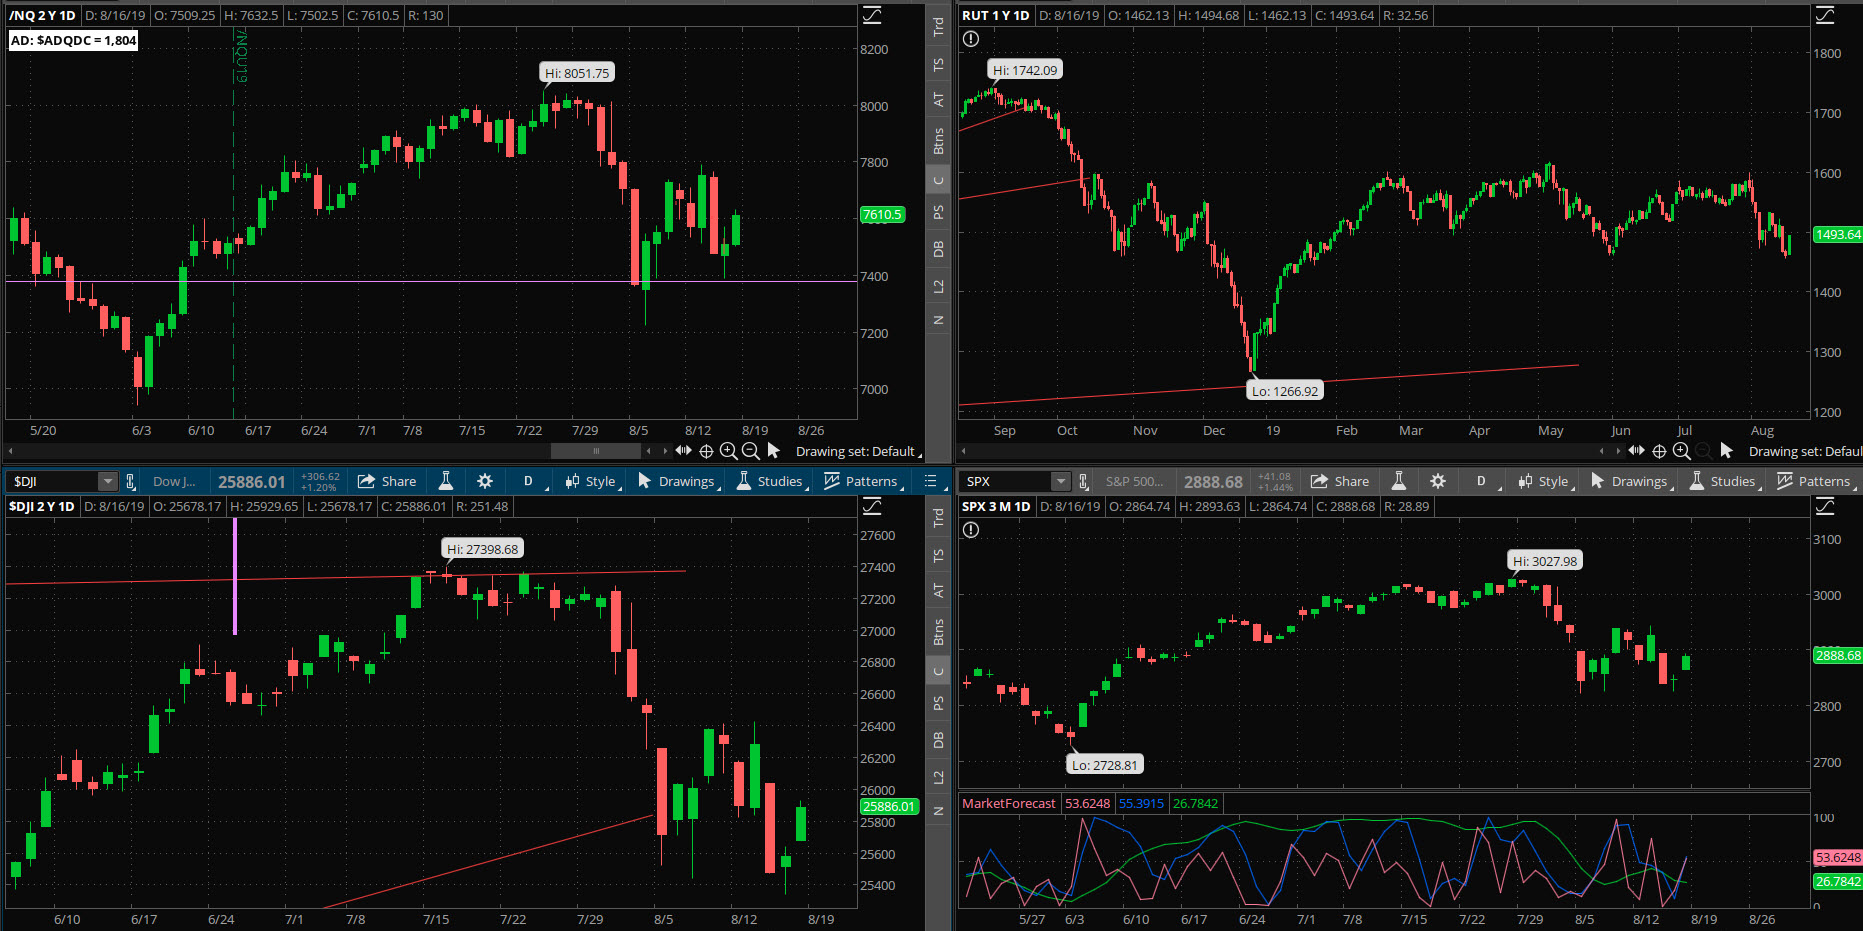Zoom in on the RUT chart

click(1681, 451)
